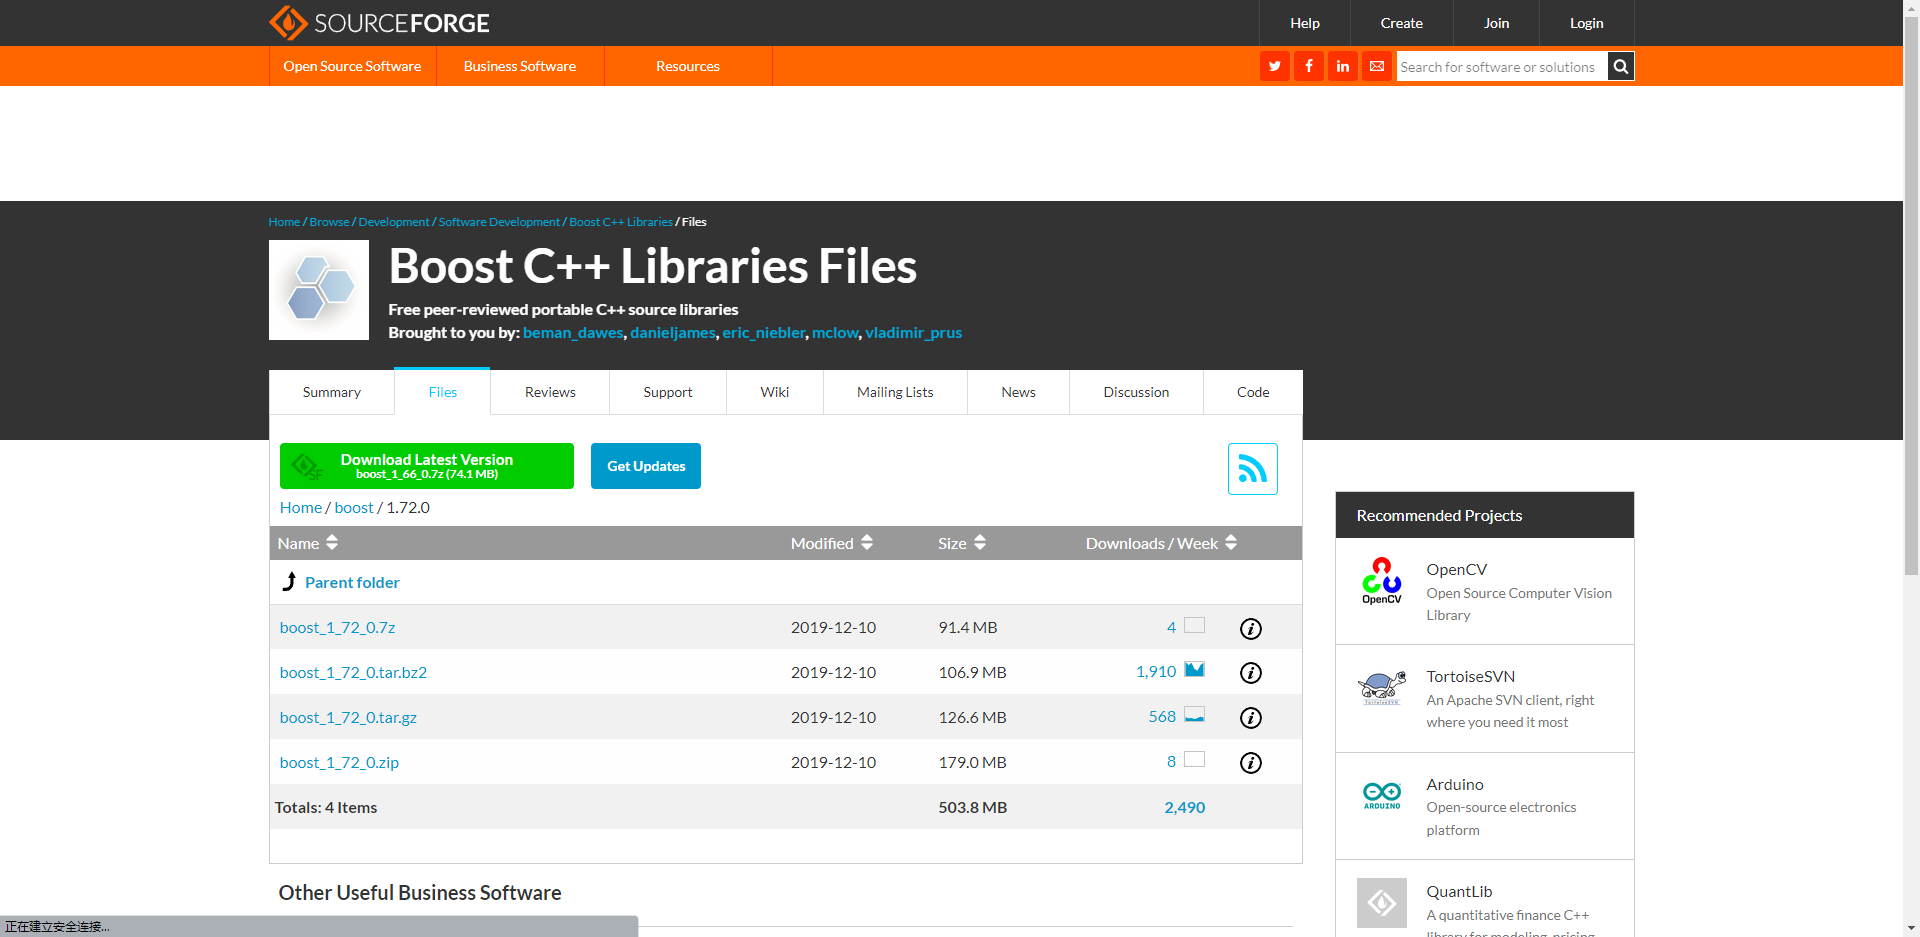Open the Arduino project logo
The image size is (1920, 937).
tap(1382, 795)
